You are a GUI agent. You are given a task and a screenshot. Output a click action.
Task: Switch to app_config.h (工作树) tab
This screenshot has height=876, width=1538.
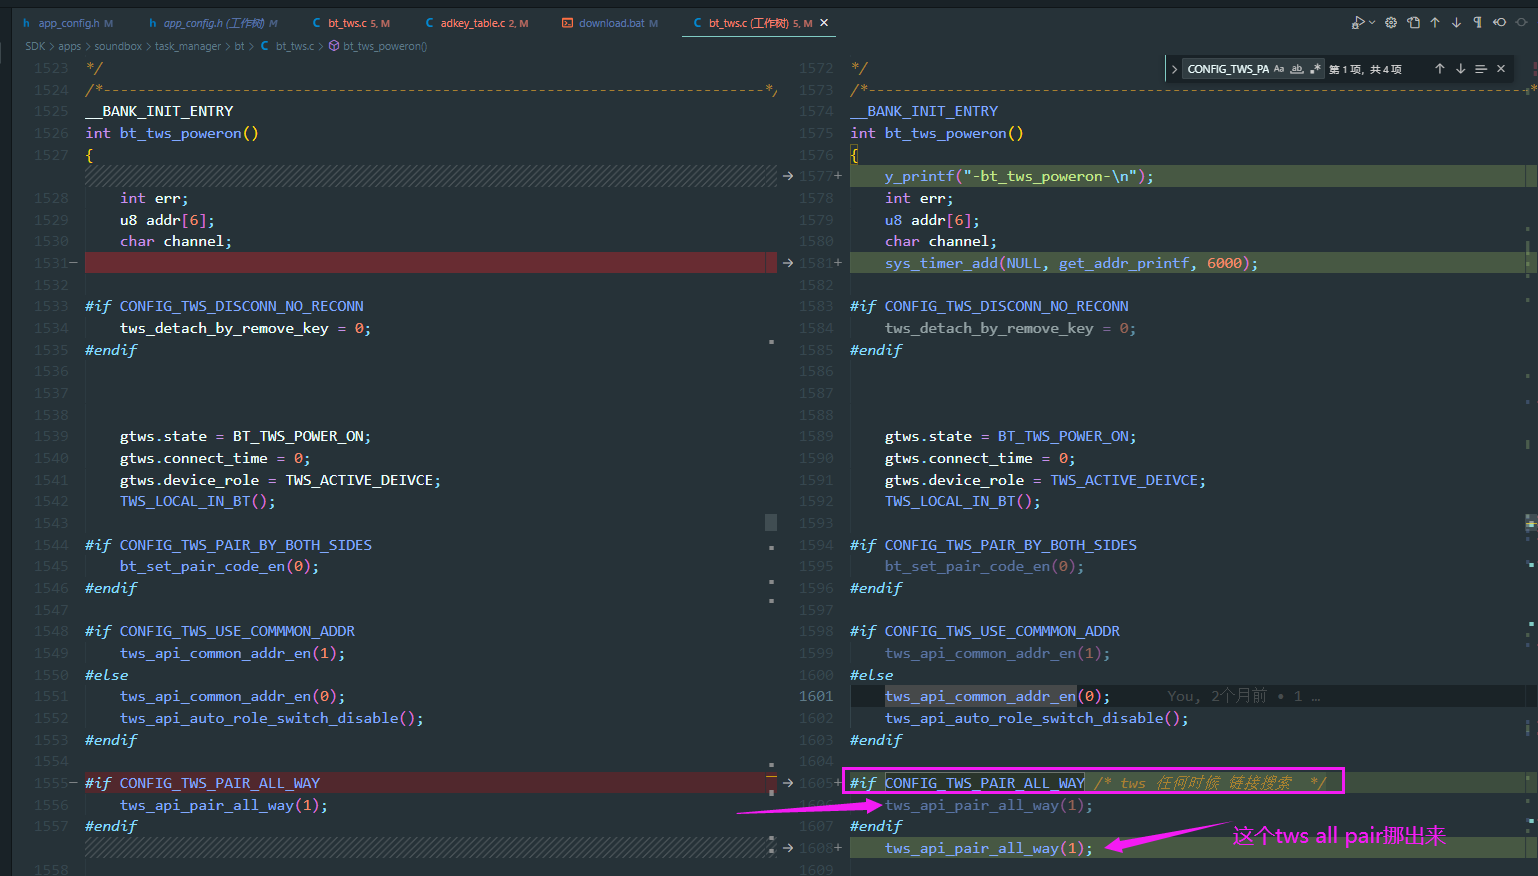[212, 23]
